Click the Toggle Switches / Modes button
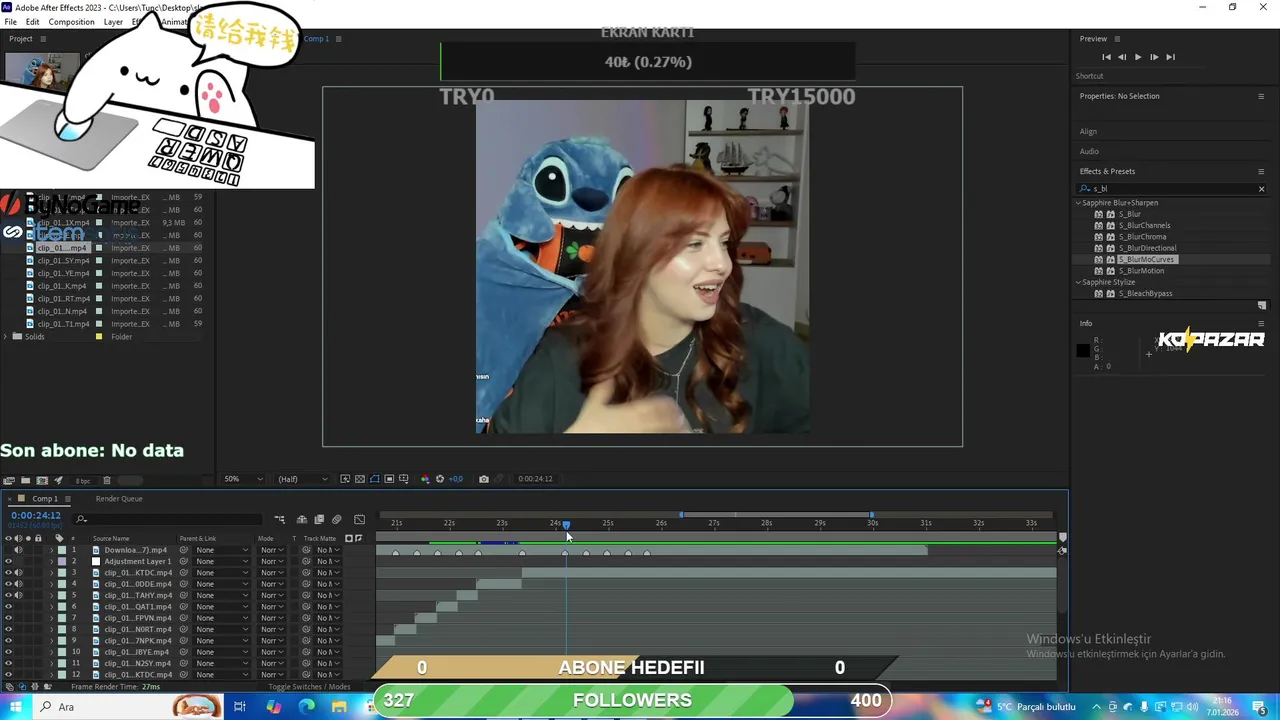1280x720 pixels. pos(309,687)
